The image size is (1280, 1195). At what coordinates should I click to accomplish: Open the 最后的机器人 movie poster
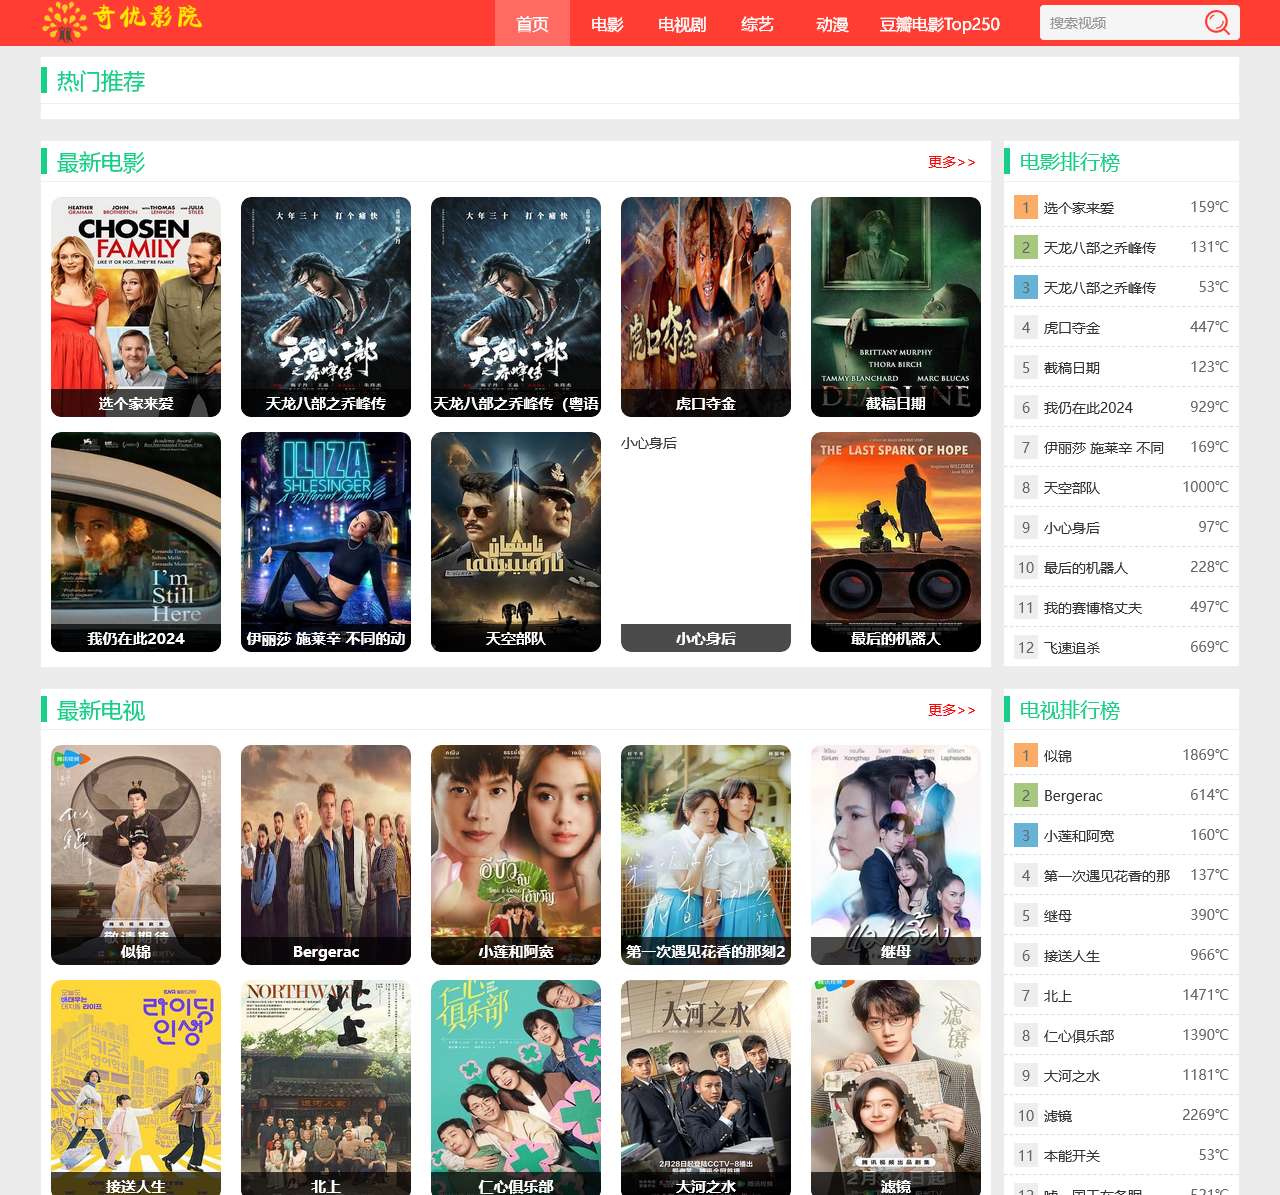click(896, 541)
